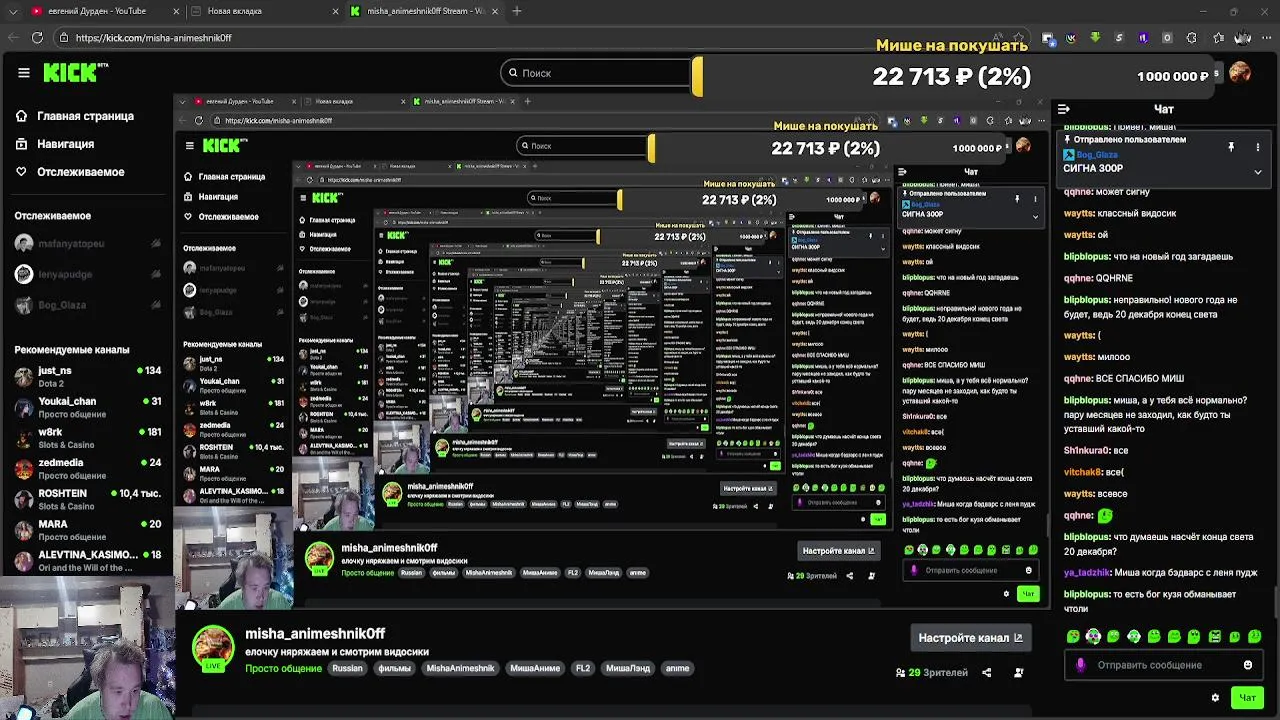Open the purple extension icon in the toolbar
The image size is (1280, 720).
1143,38
